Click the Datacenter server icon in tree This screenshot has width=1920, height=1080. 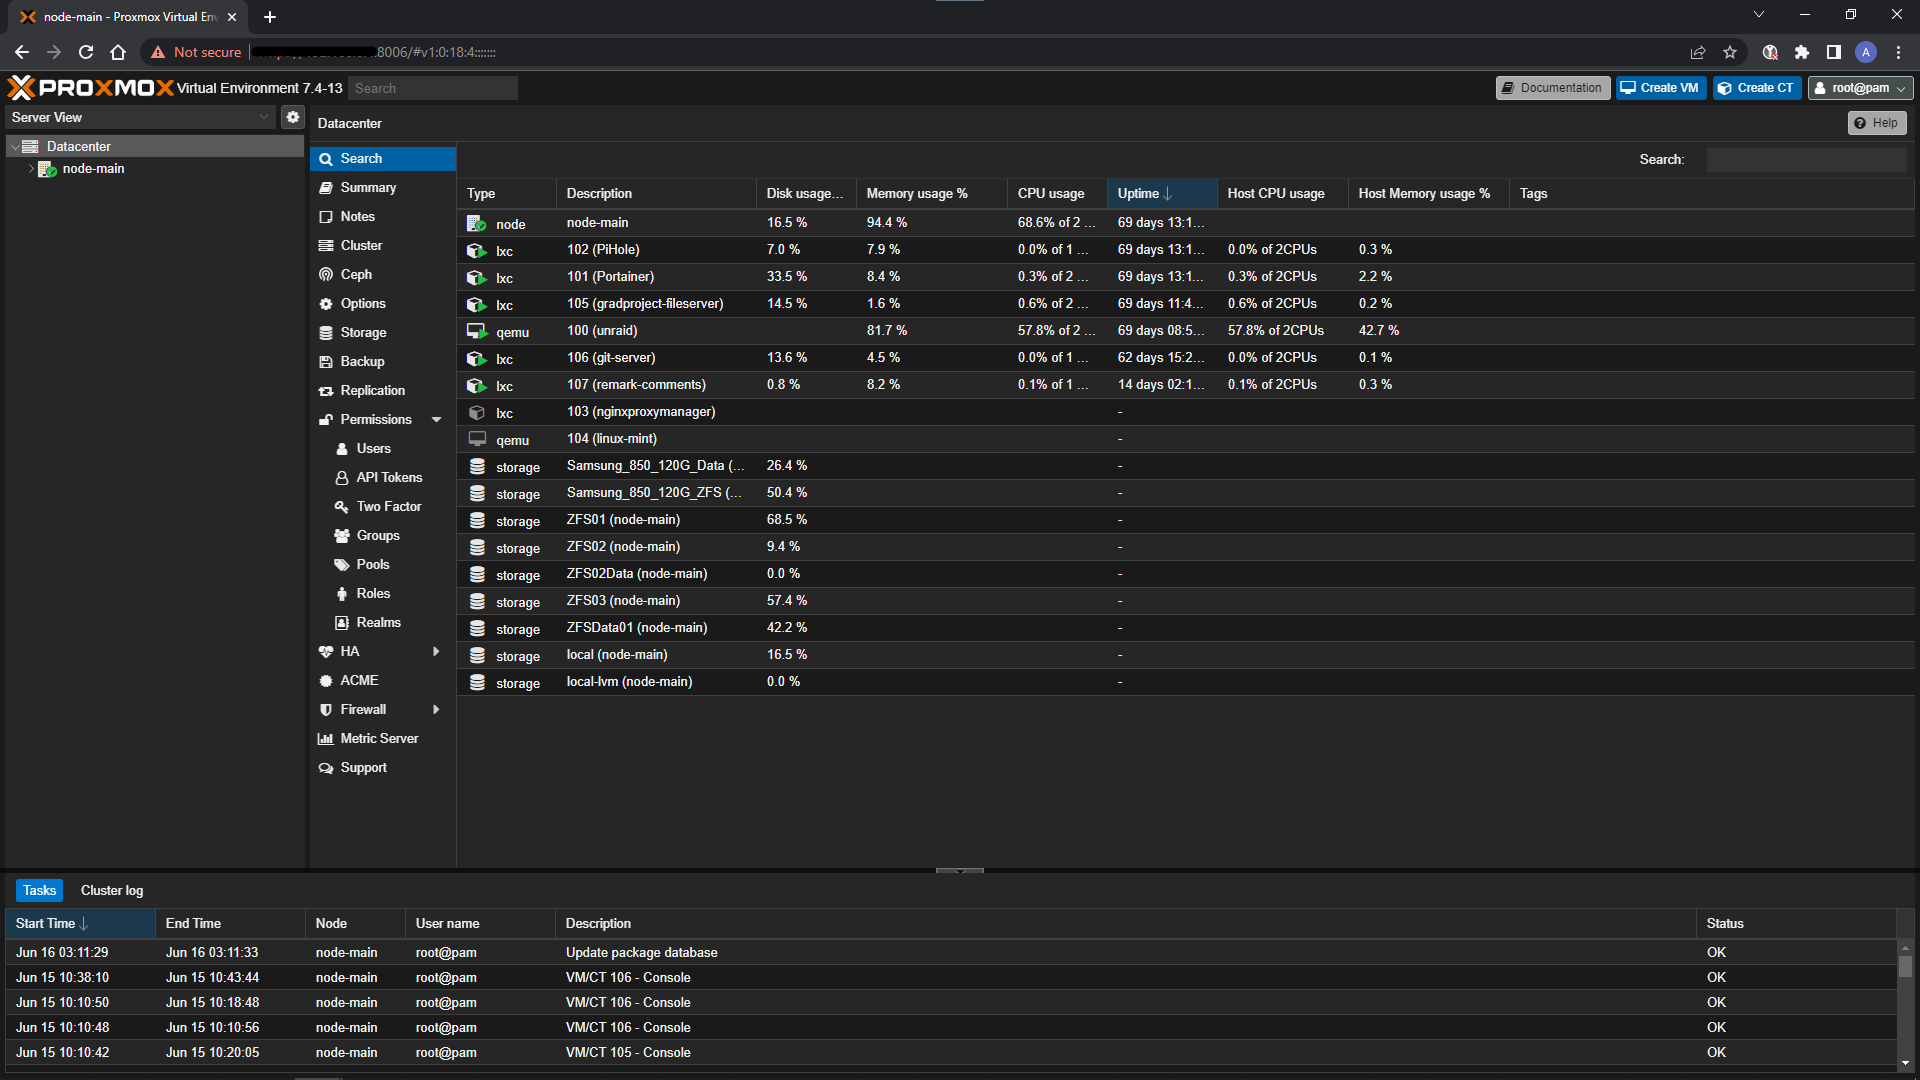pyautogui.click(x=31, y=146)
